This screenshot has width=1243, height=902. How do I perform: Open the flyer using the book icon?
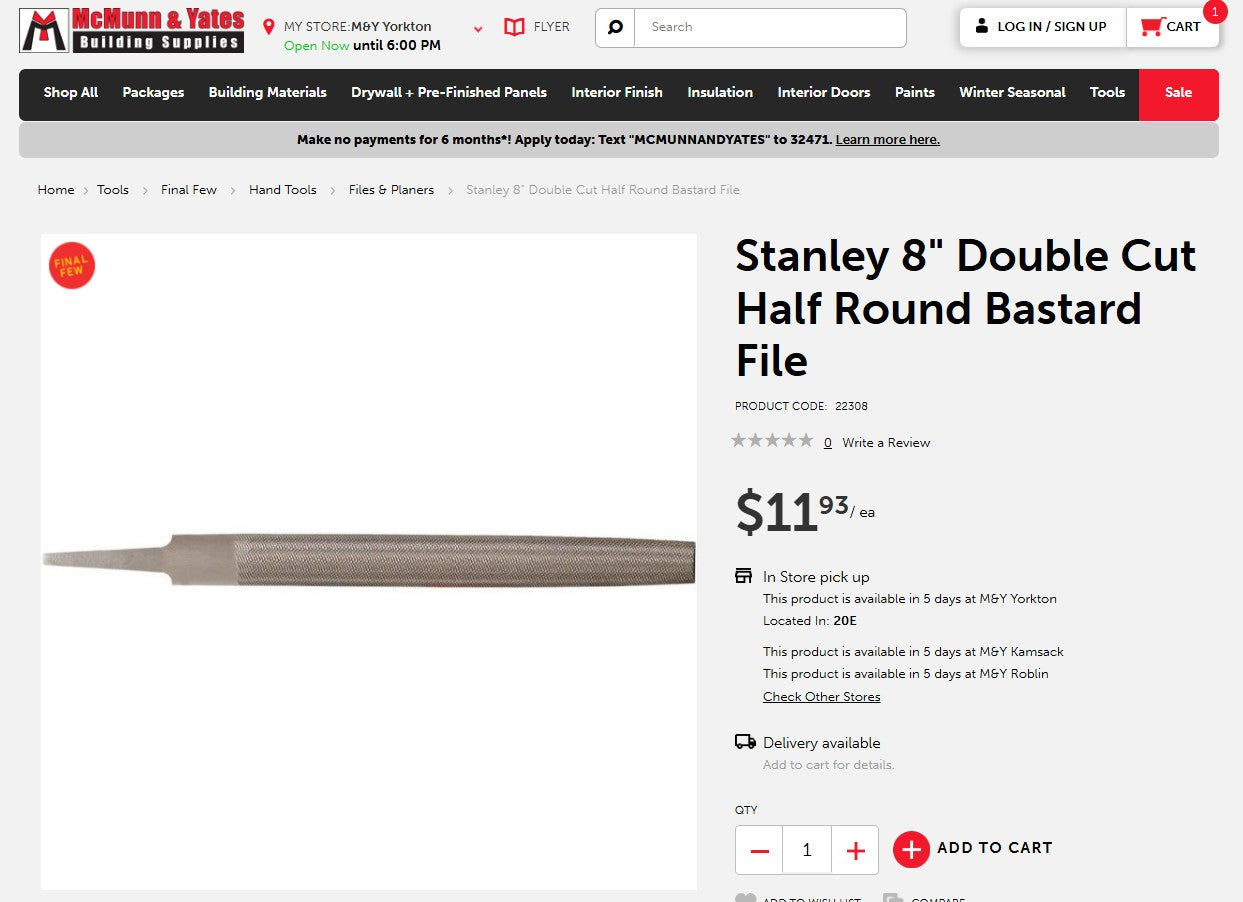coord(513,27)
